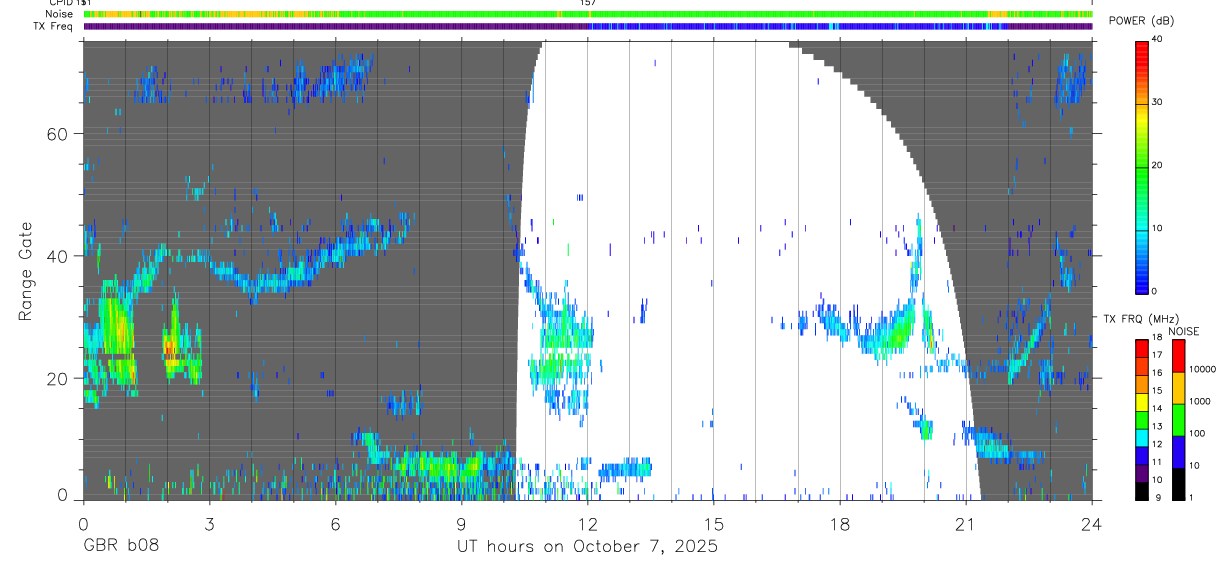Click the 18 tick on UT hours axis

pyautogui.click(x=840, y=523)
